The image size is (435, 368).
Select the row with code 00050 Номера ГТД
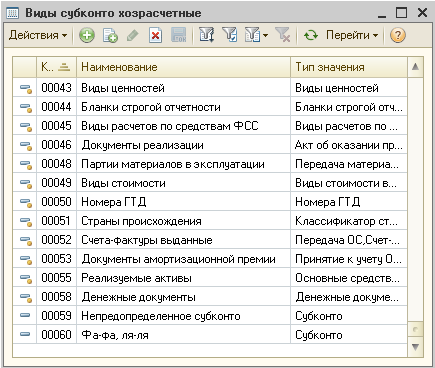tap(210, 202)
